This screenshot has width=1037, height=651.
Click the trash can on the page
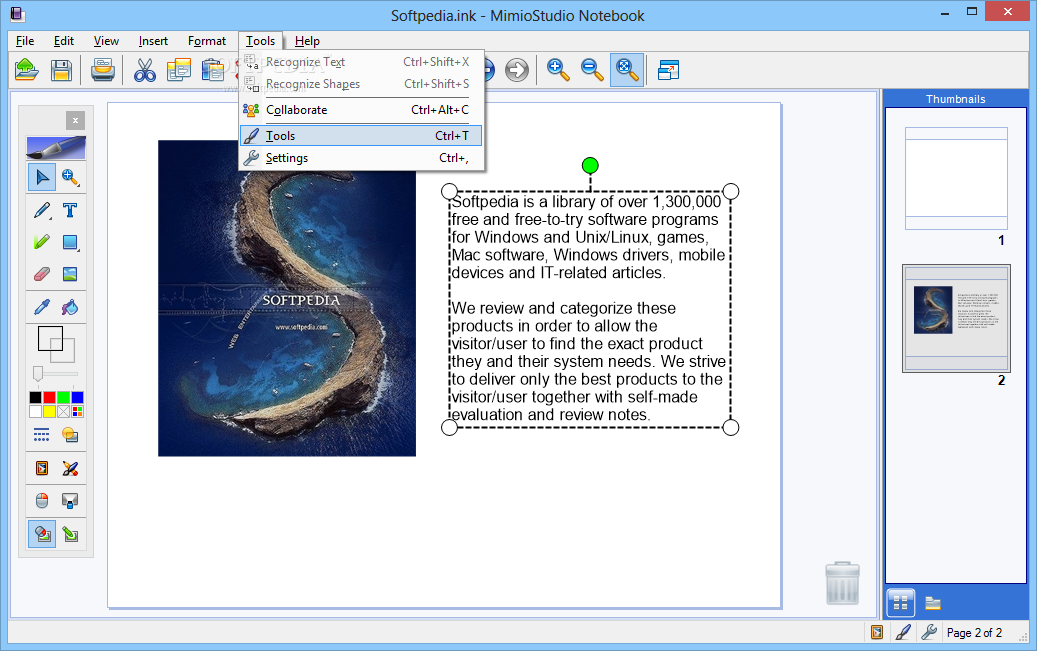[x=843, y=583]
